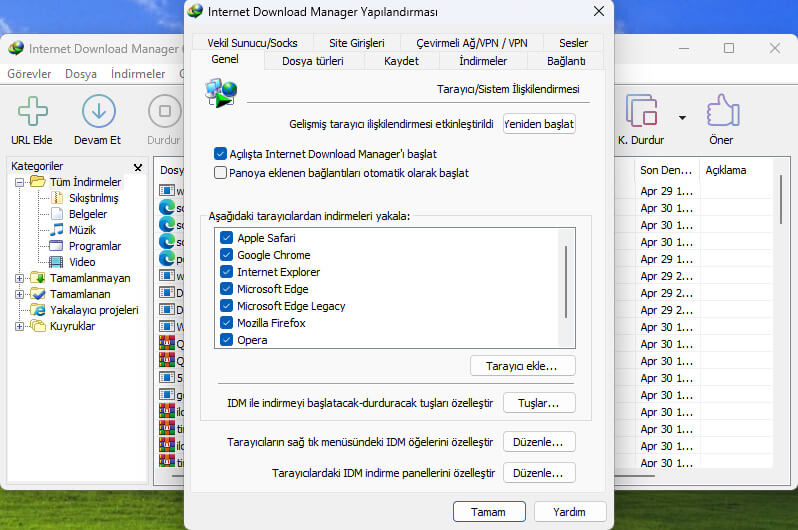Click the Tamamlanmayan folder icon
This screenshot has width=798, height=530.
(38, 278)
